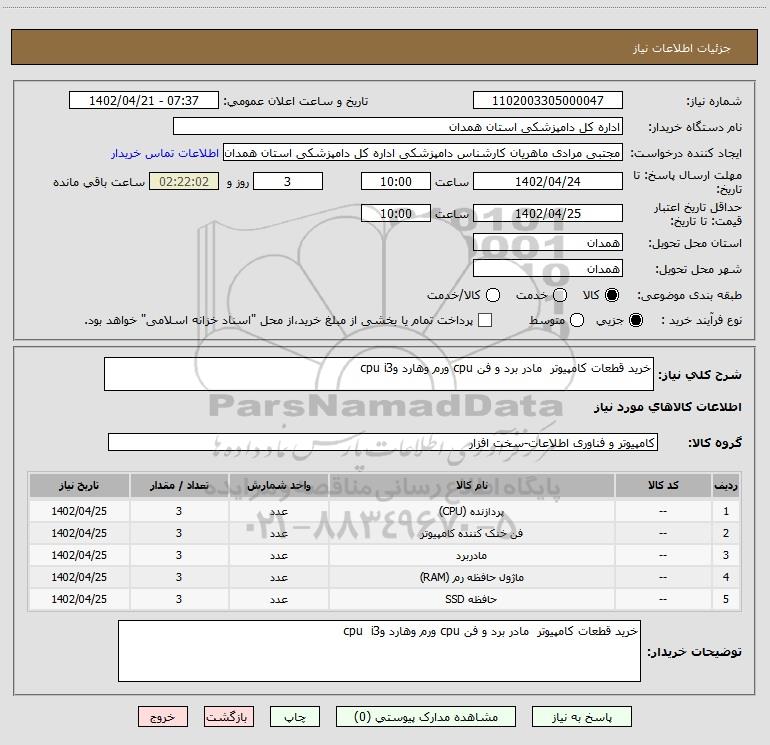The height and width of the screenshot is (745, 770).
Task: Click the توضیحات خریدار text area
Action: coord(379,651)
